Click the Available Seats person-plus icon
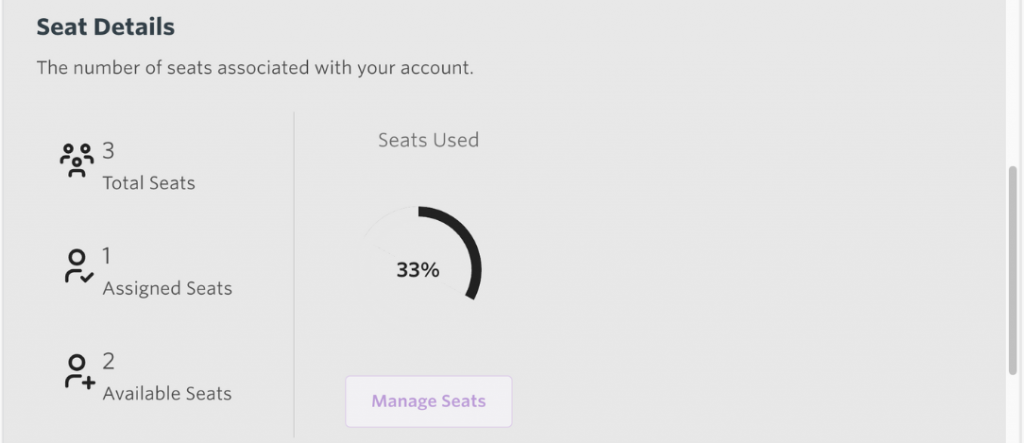The image size is (1024, 443). 80,372
